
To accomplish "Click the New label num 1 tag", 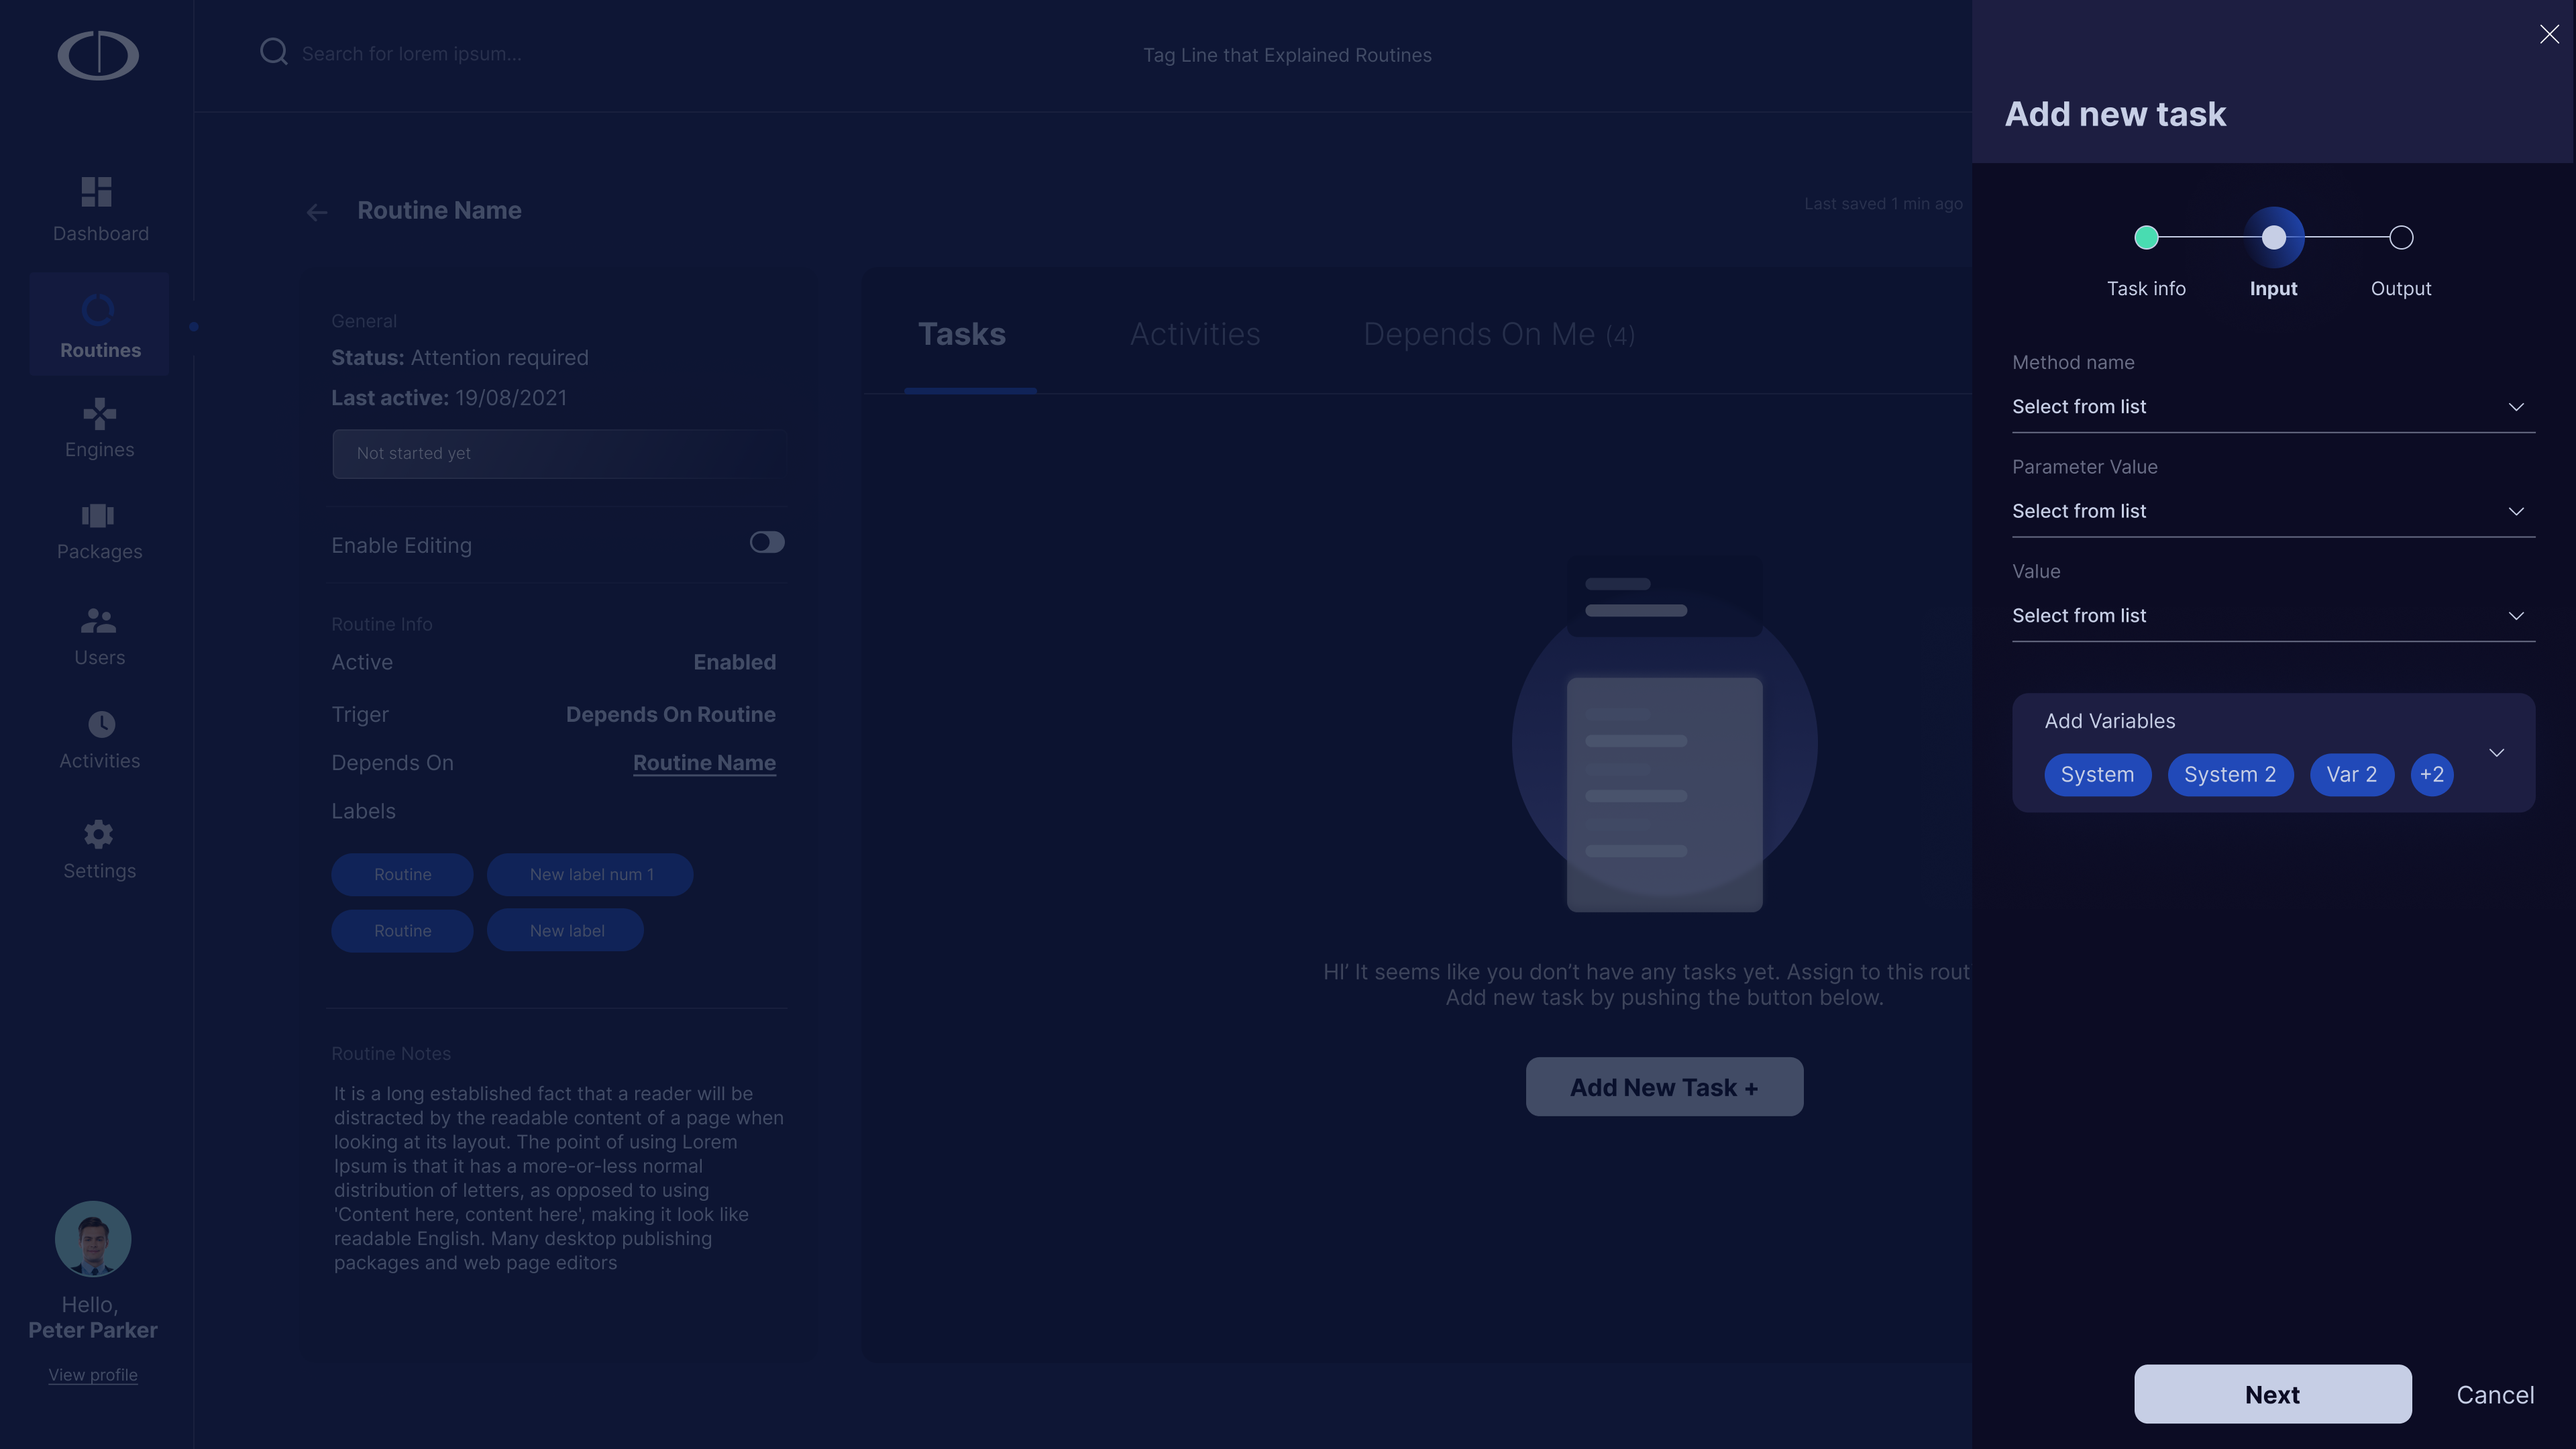I will [590, 874].
